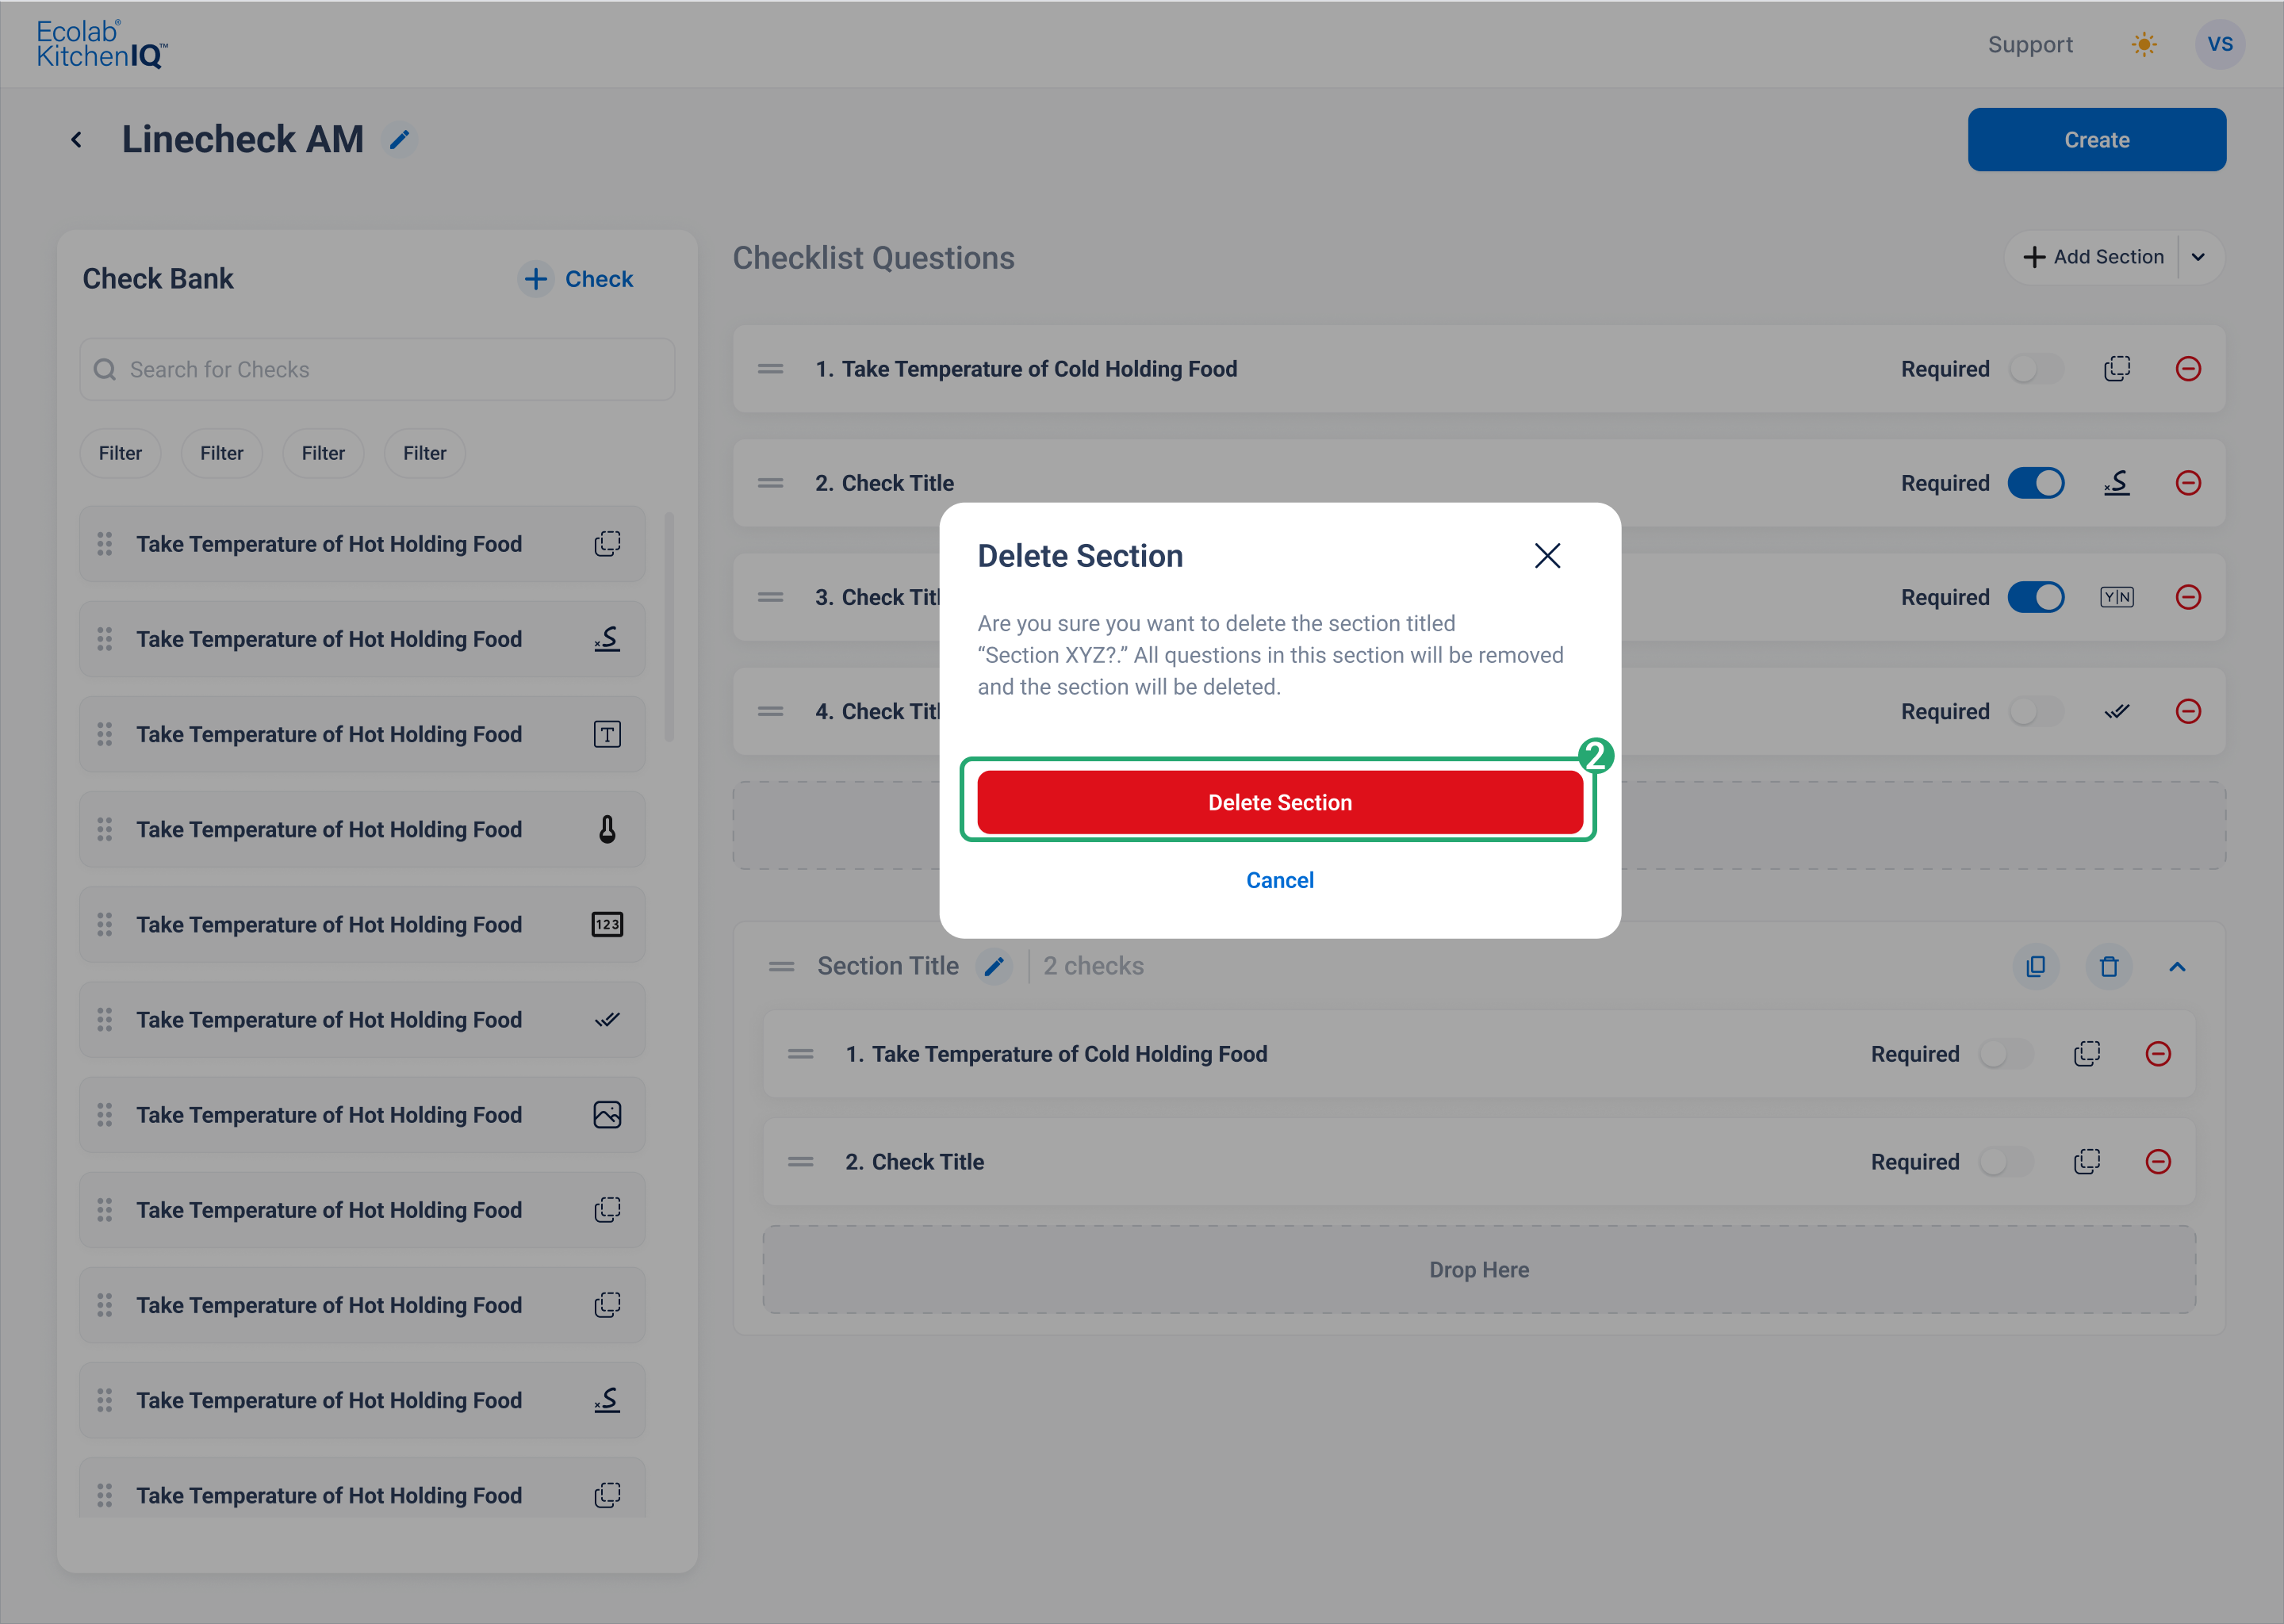
Task: Click signature type icon on top 2. Check Title
Action: pos(2116,483)
